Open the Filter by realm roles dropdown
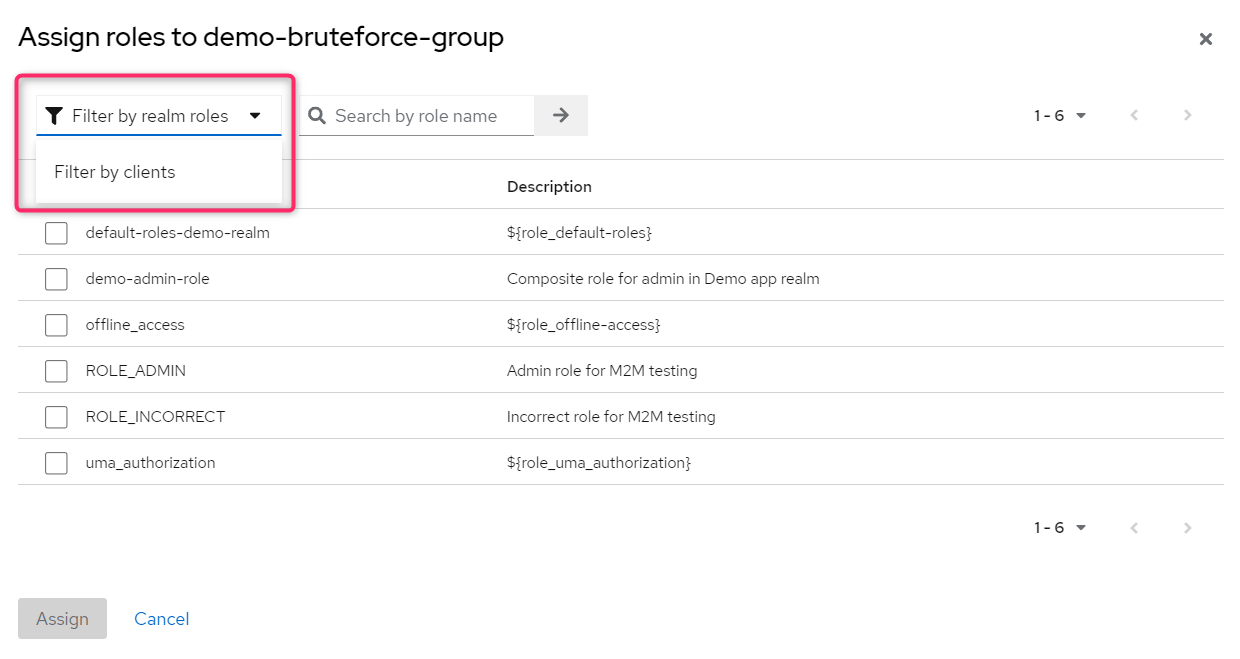 pyautogui.click(x=159, y=116)
